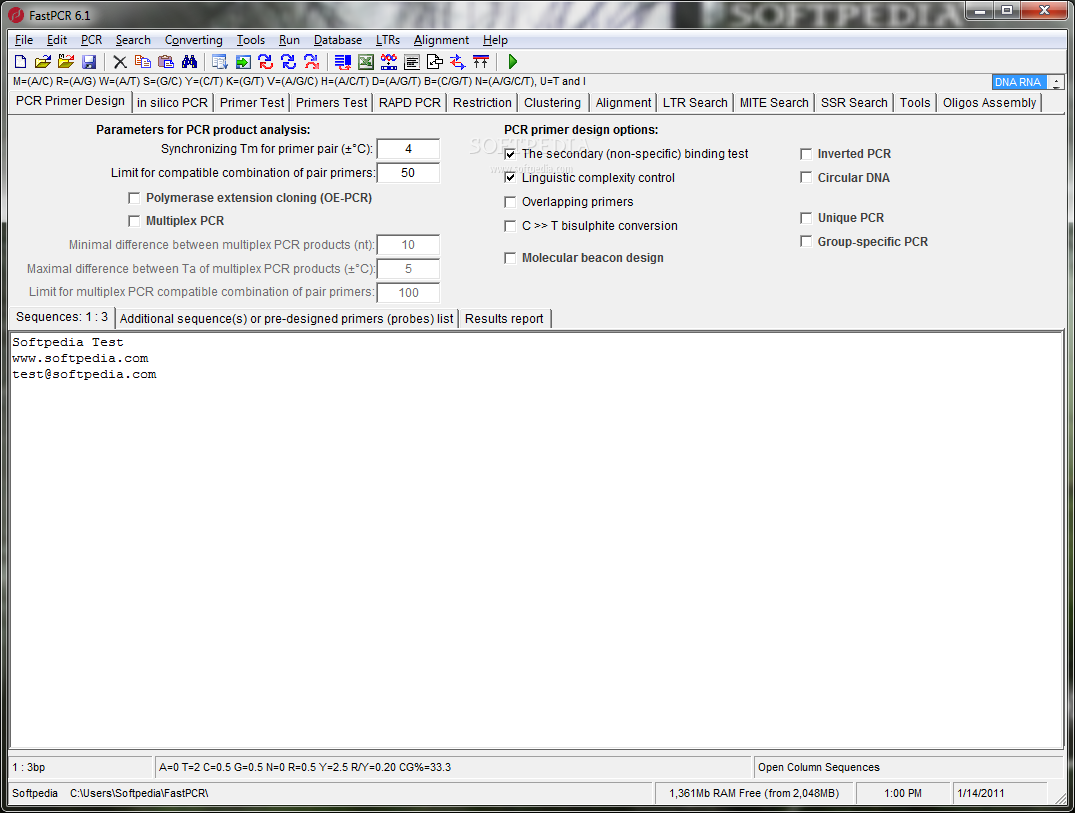
Task: Enable Polymerase extension cloning (OE-PCR) checkbox
Action: tap(134, 198)
